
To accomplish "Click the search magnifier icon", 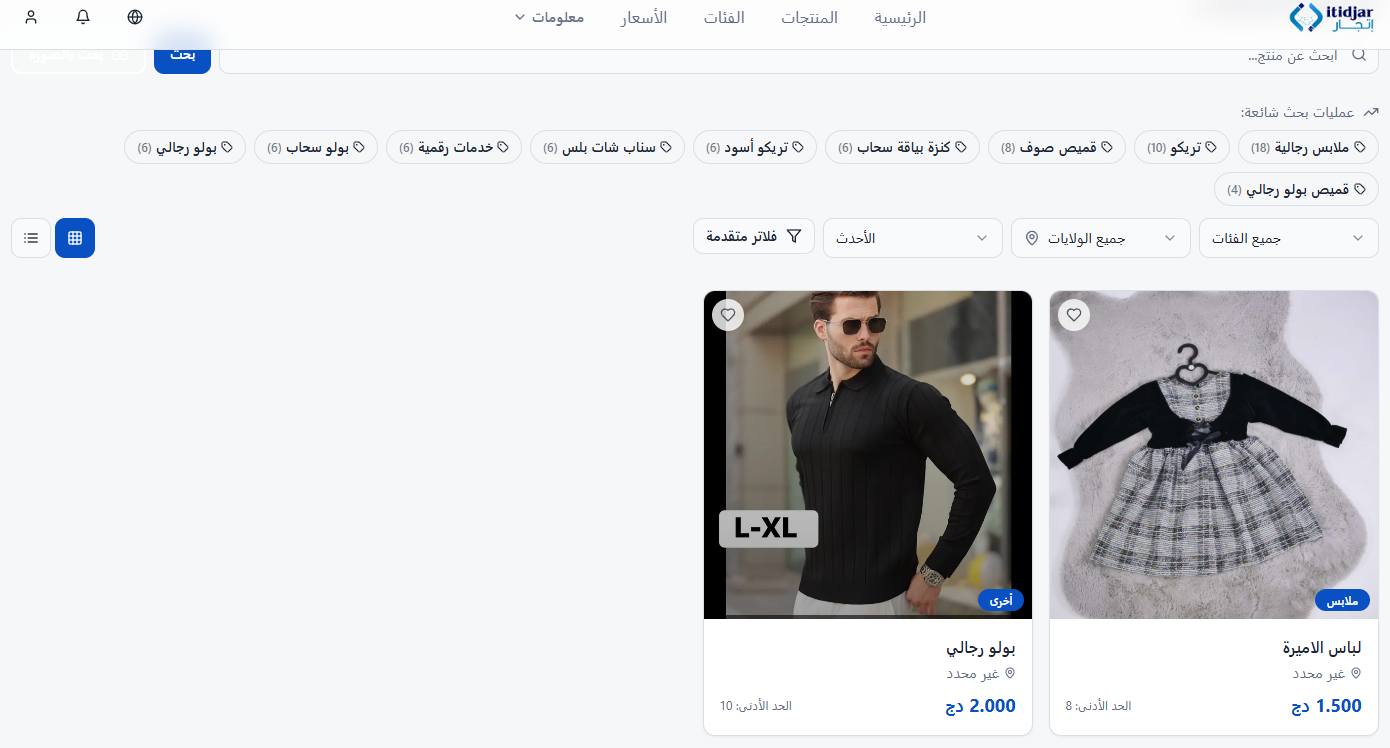I will pyautogui.click(x=1358, y=55).
